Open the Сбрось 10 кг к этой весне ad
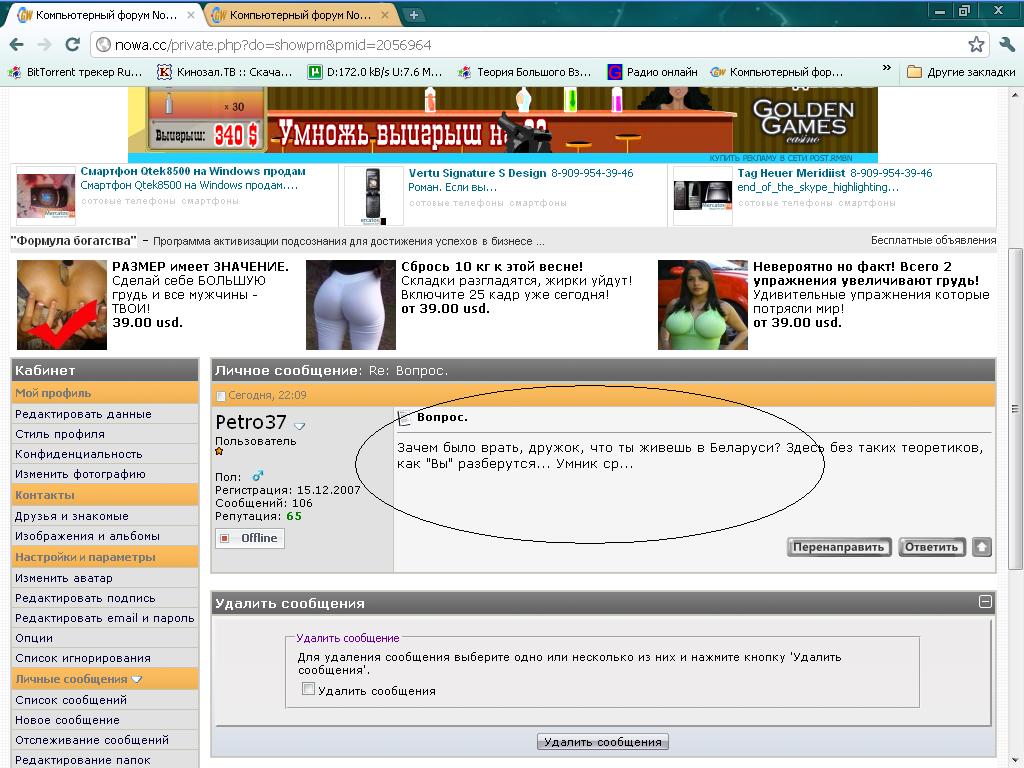This screenshot has height=768, width=1024. [492, 266]
